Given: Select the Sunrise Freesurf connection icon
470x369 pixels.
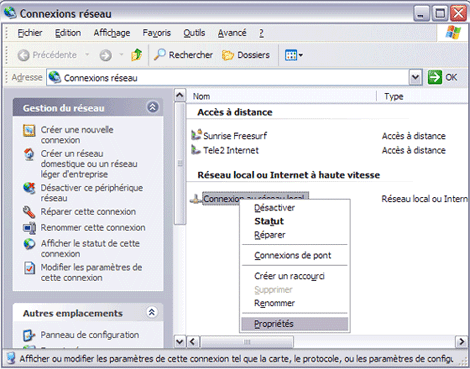Looking at the screenshot, I should click(x=196, y=135).
